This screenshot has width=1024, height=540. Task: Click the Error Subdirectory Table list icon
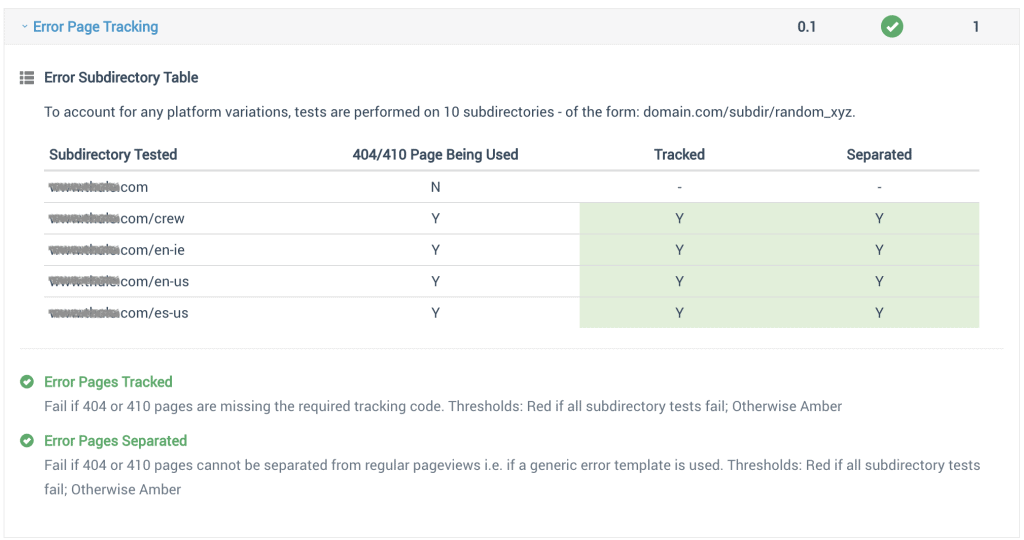click(27, 78)
